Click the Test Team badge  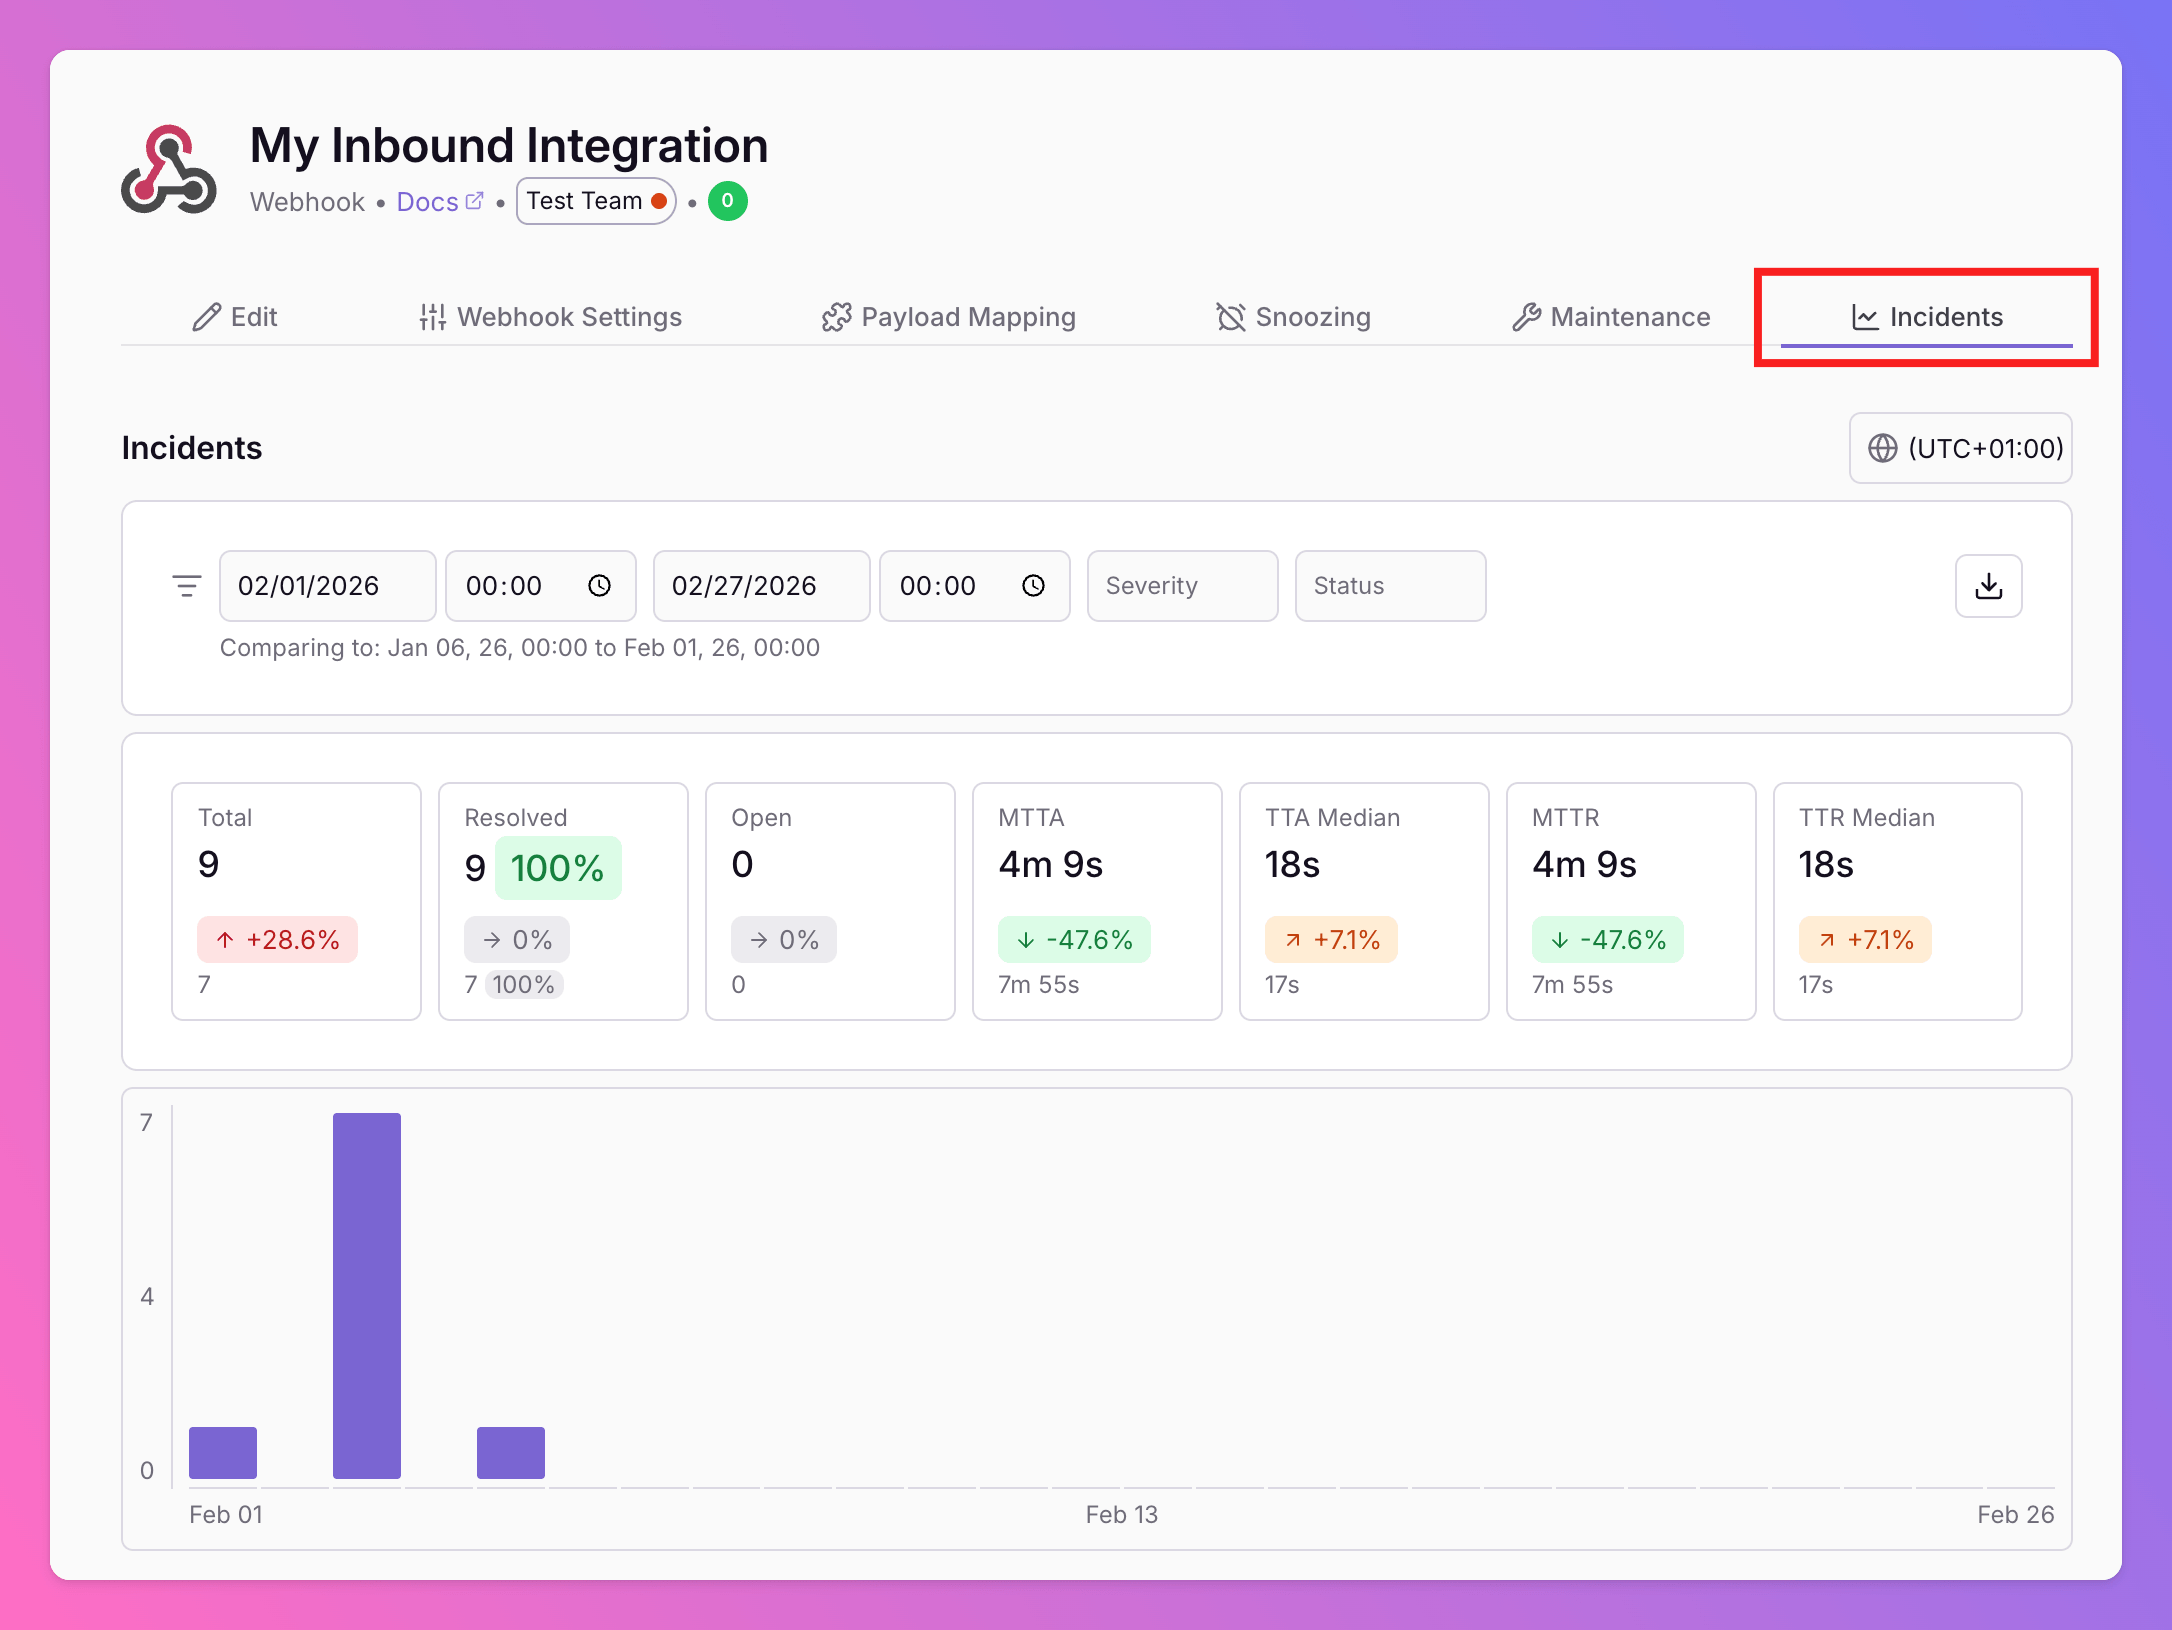[596, 201]
